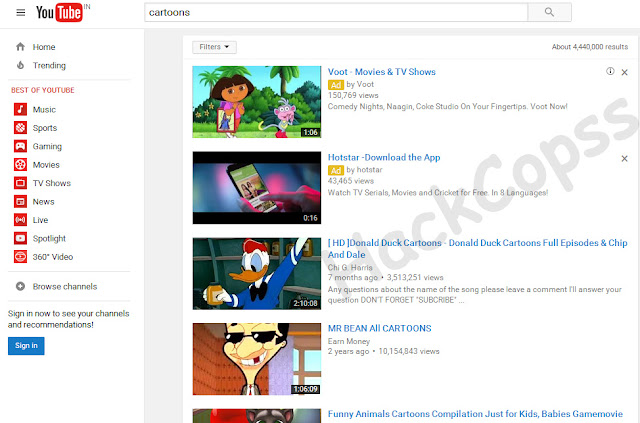Click the Hotstar ad description text
The height and width of the screenshot is (423, 640).
click(438, 193)
